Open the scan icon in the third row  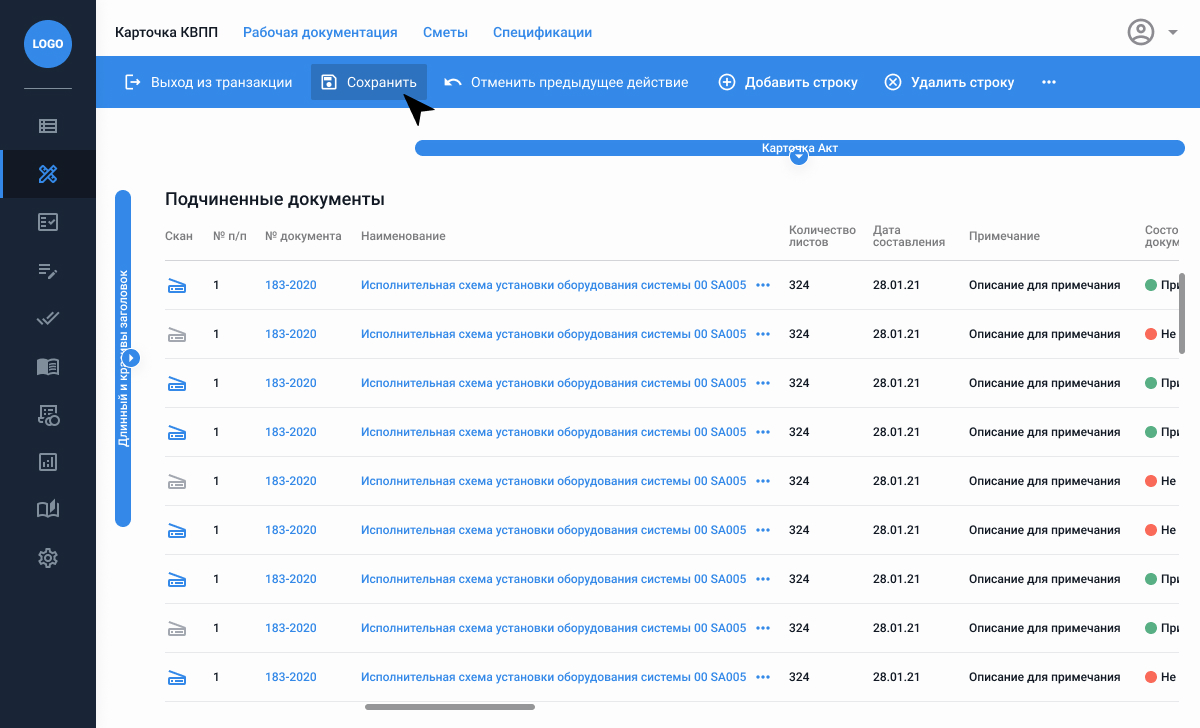click(x=177, y=383)
